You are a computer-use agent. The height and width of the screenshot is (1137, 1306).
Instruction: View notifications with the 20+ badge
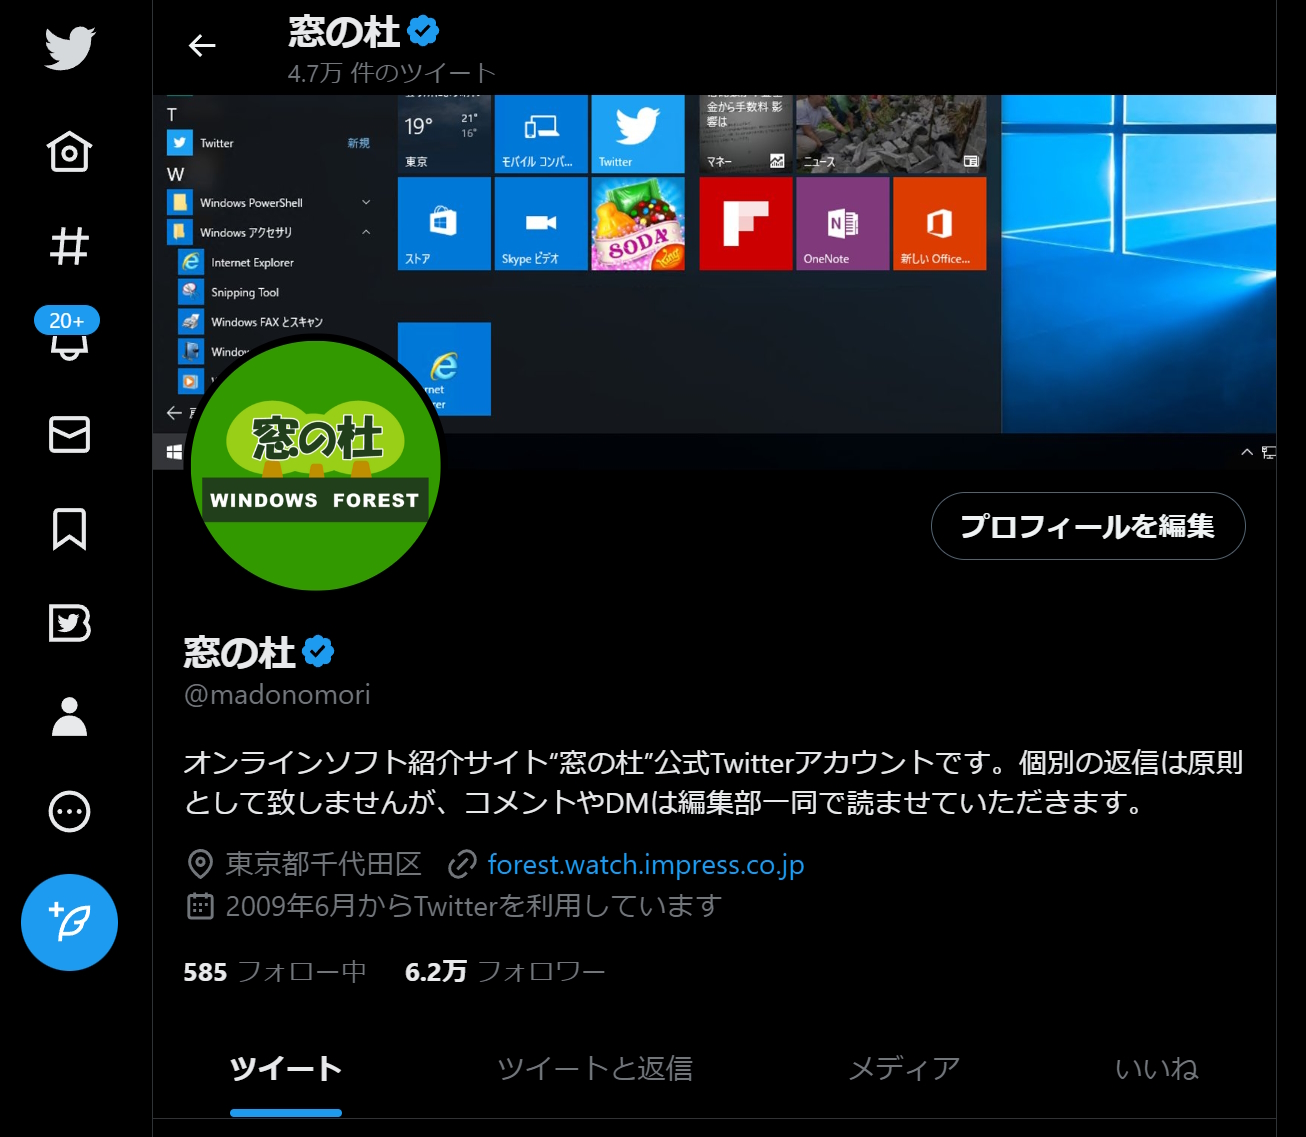(x=68, y=340)
